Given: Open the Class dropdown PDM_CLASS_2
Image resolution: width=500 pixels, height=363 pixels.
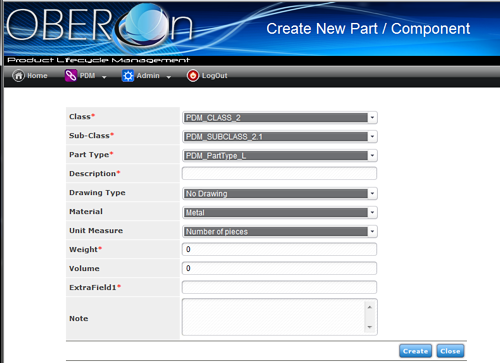Looking at the screenshot, I should pyautogui.click(x=280, y=118).
